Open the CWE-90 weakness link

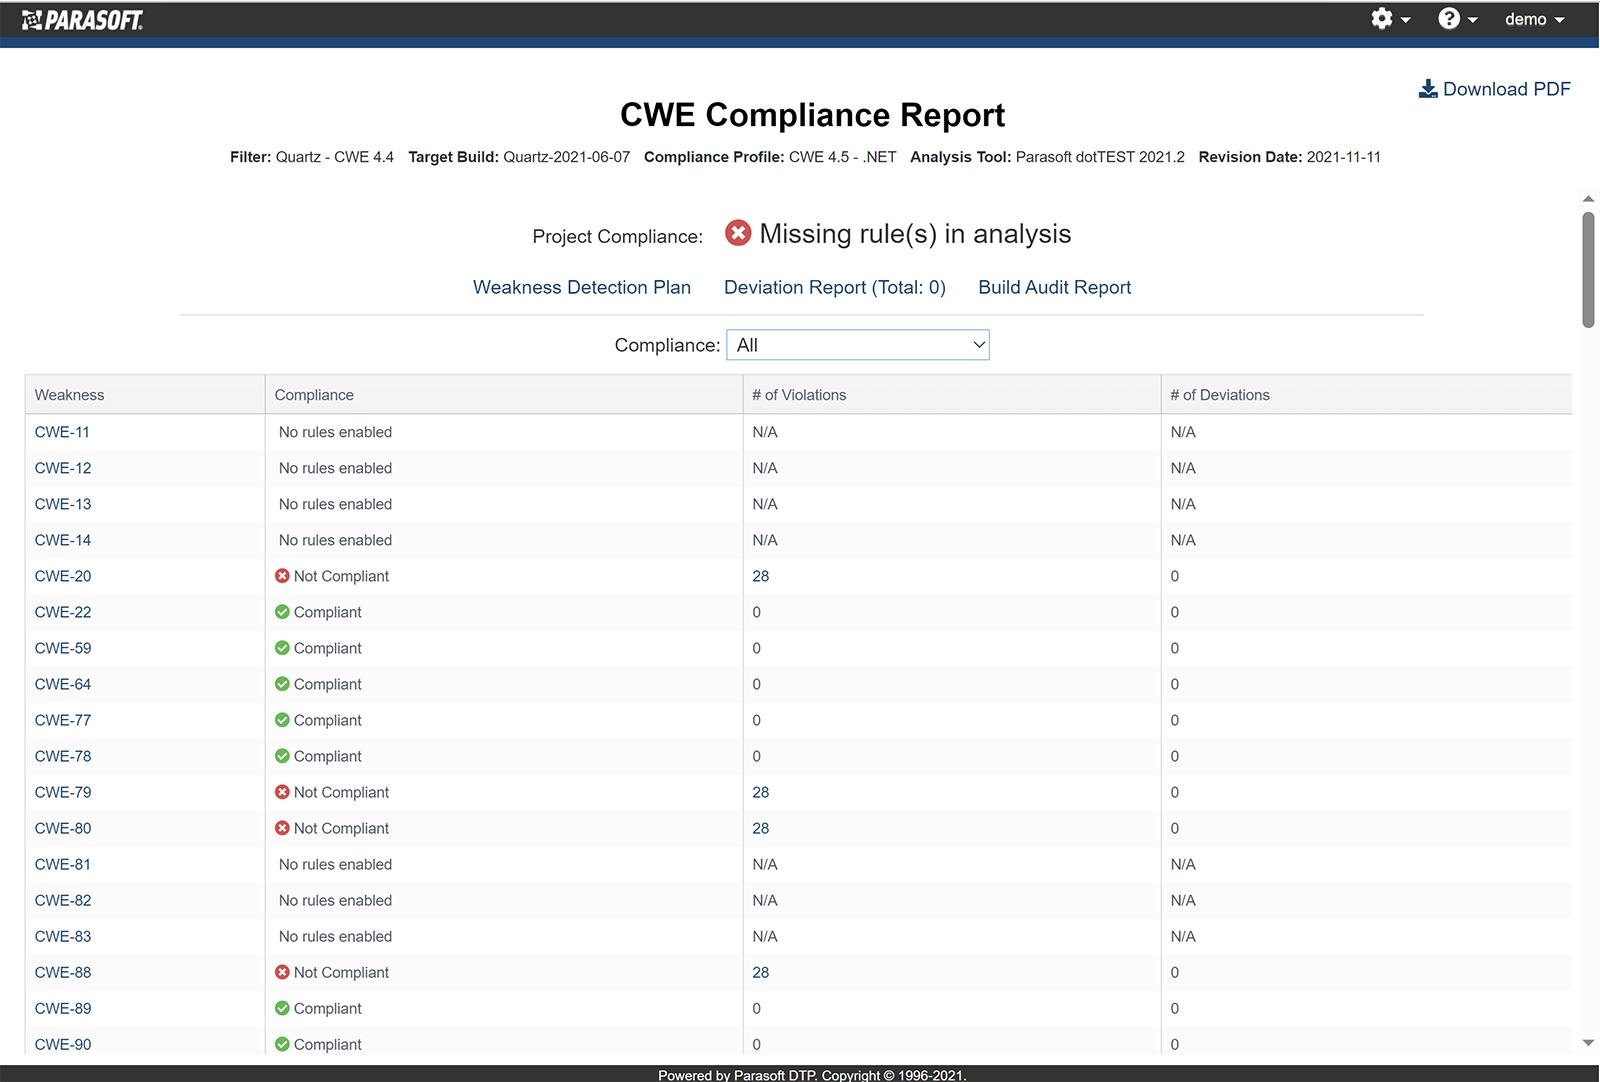click(x=62, y=1043)
